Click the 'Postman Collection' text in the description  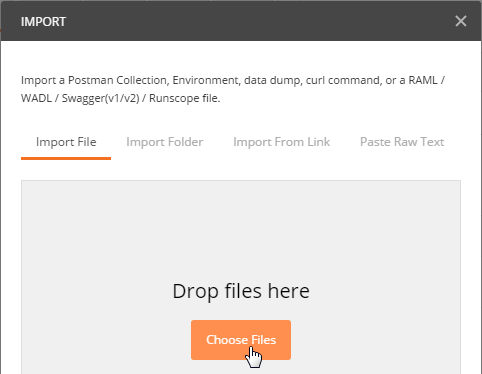click(118, 80)
